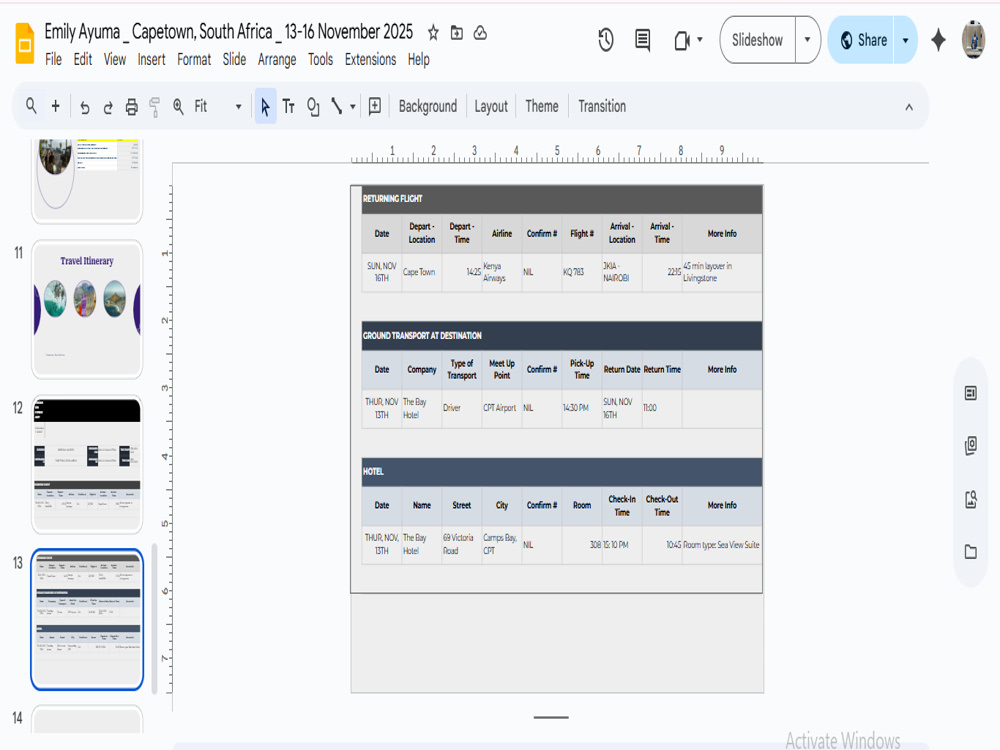Start the Slideshow
The image size is (1000, 750).
coord(758,40)
